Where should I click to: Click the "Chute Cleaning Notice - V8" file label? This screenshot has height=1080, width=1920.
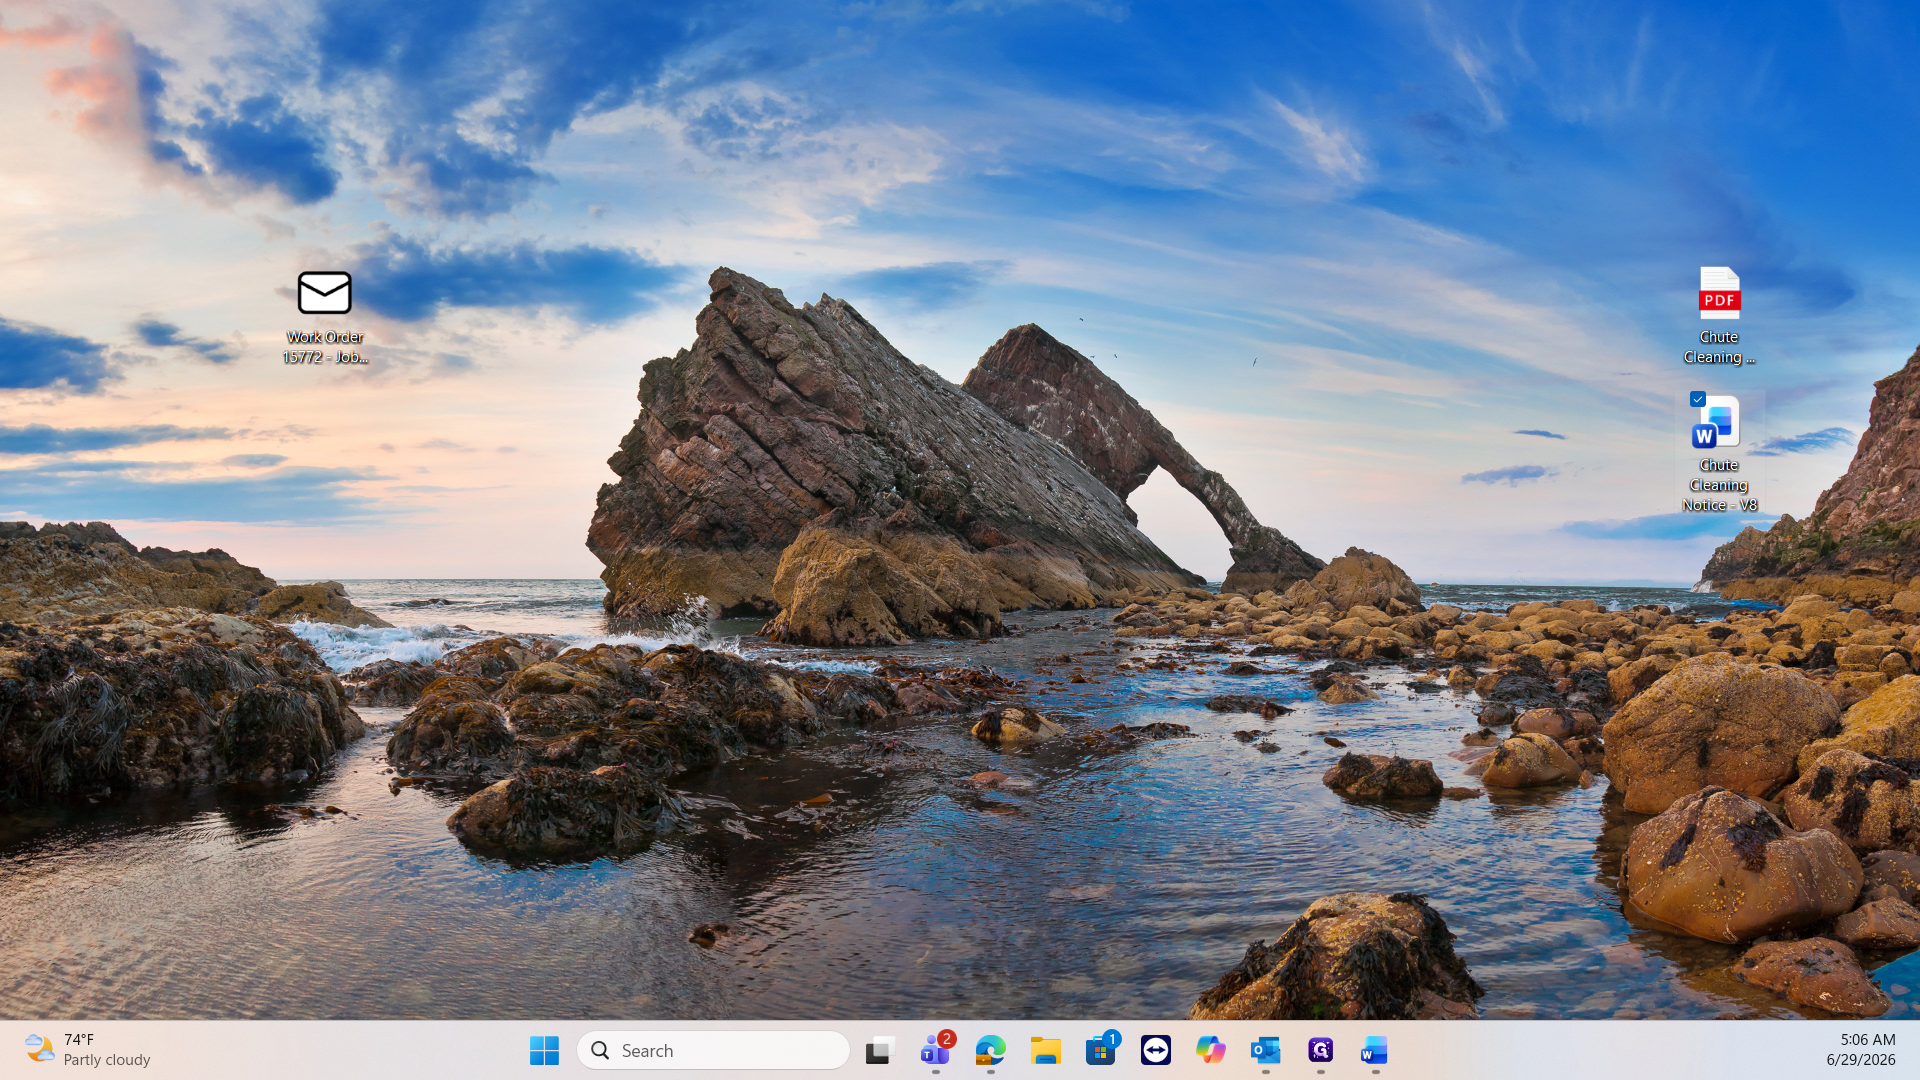click(1719, 485)
